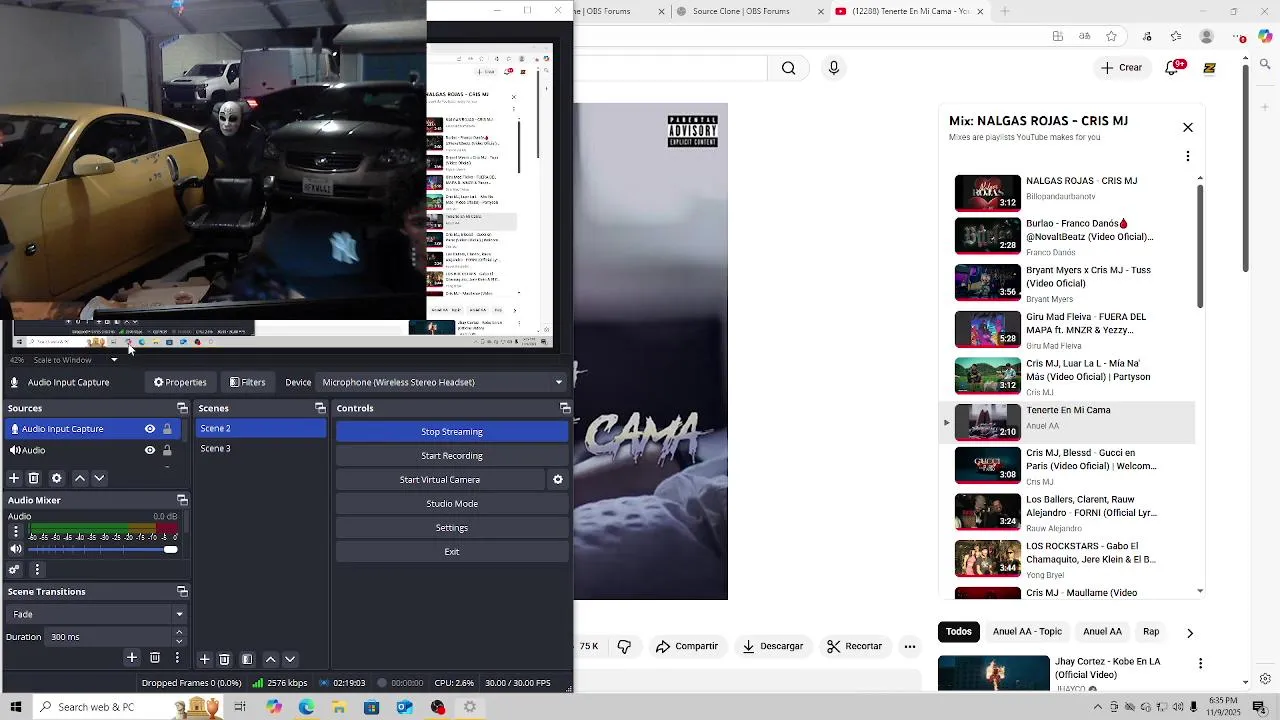Open YouTube notifications bell
1280x720 pixels.
(1174, 67)
